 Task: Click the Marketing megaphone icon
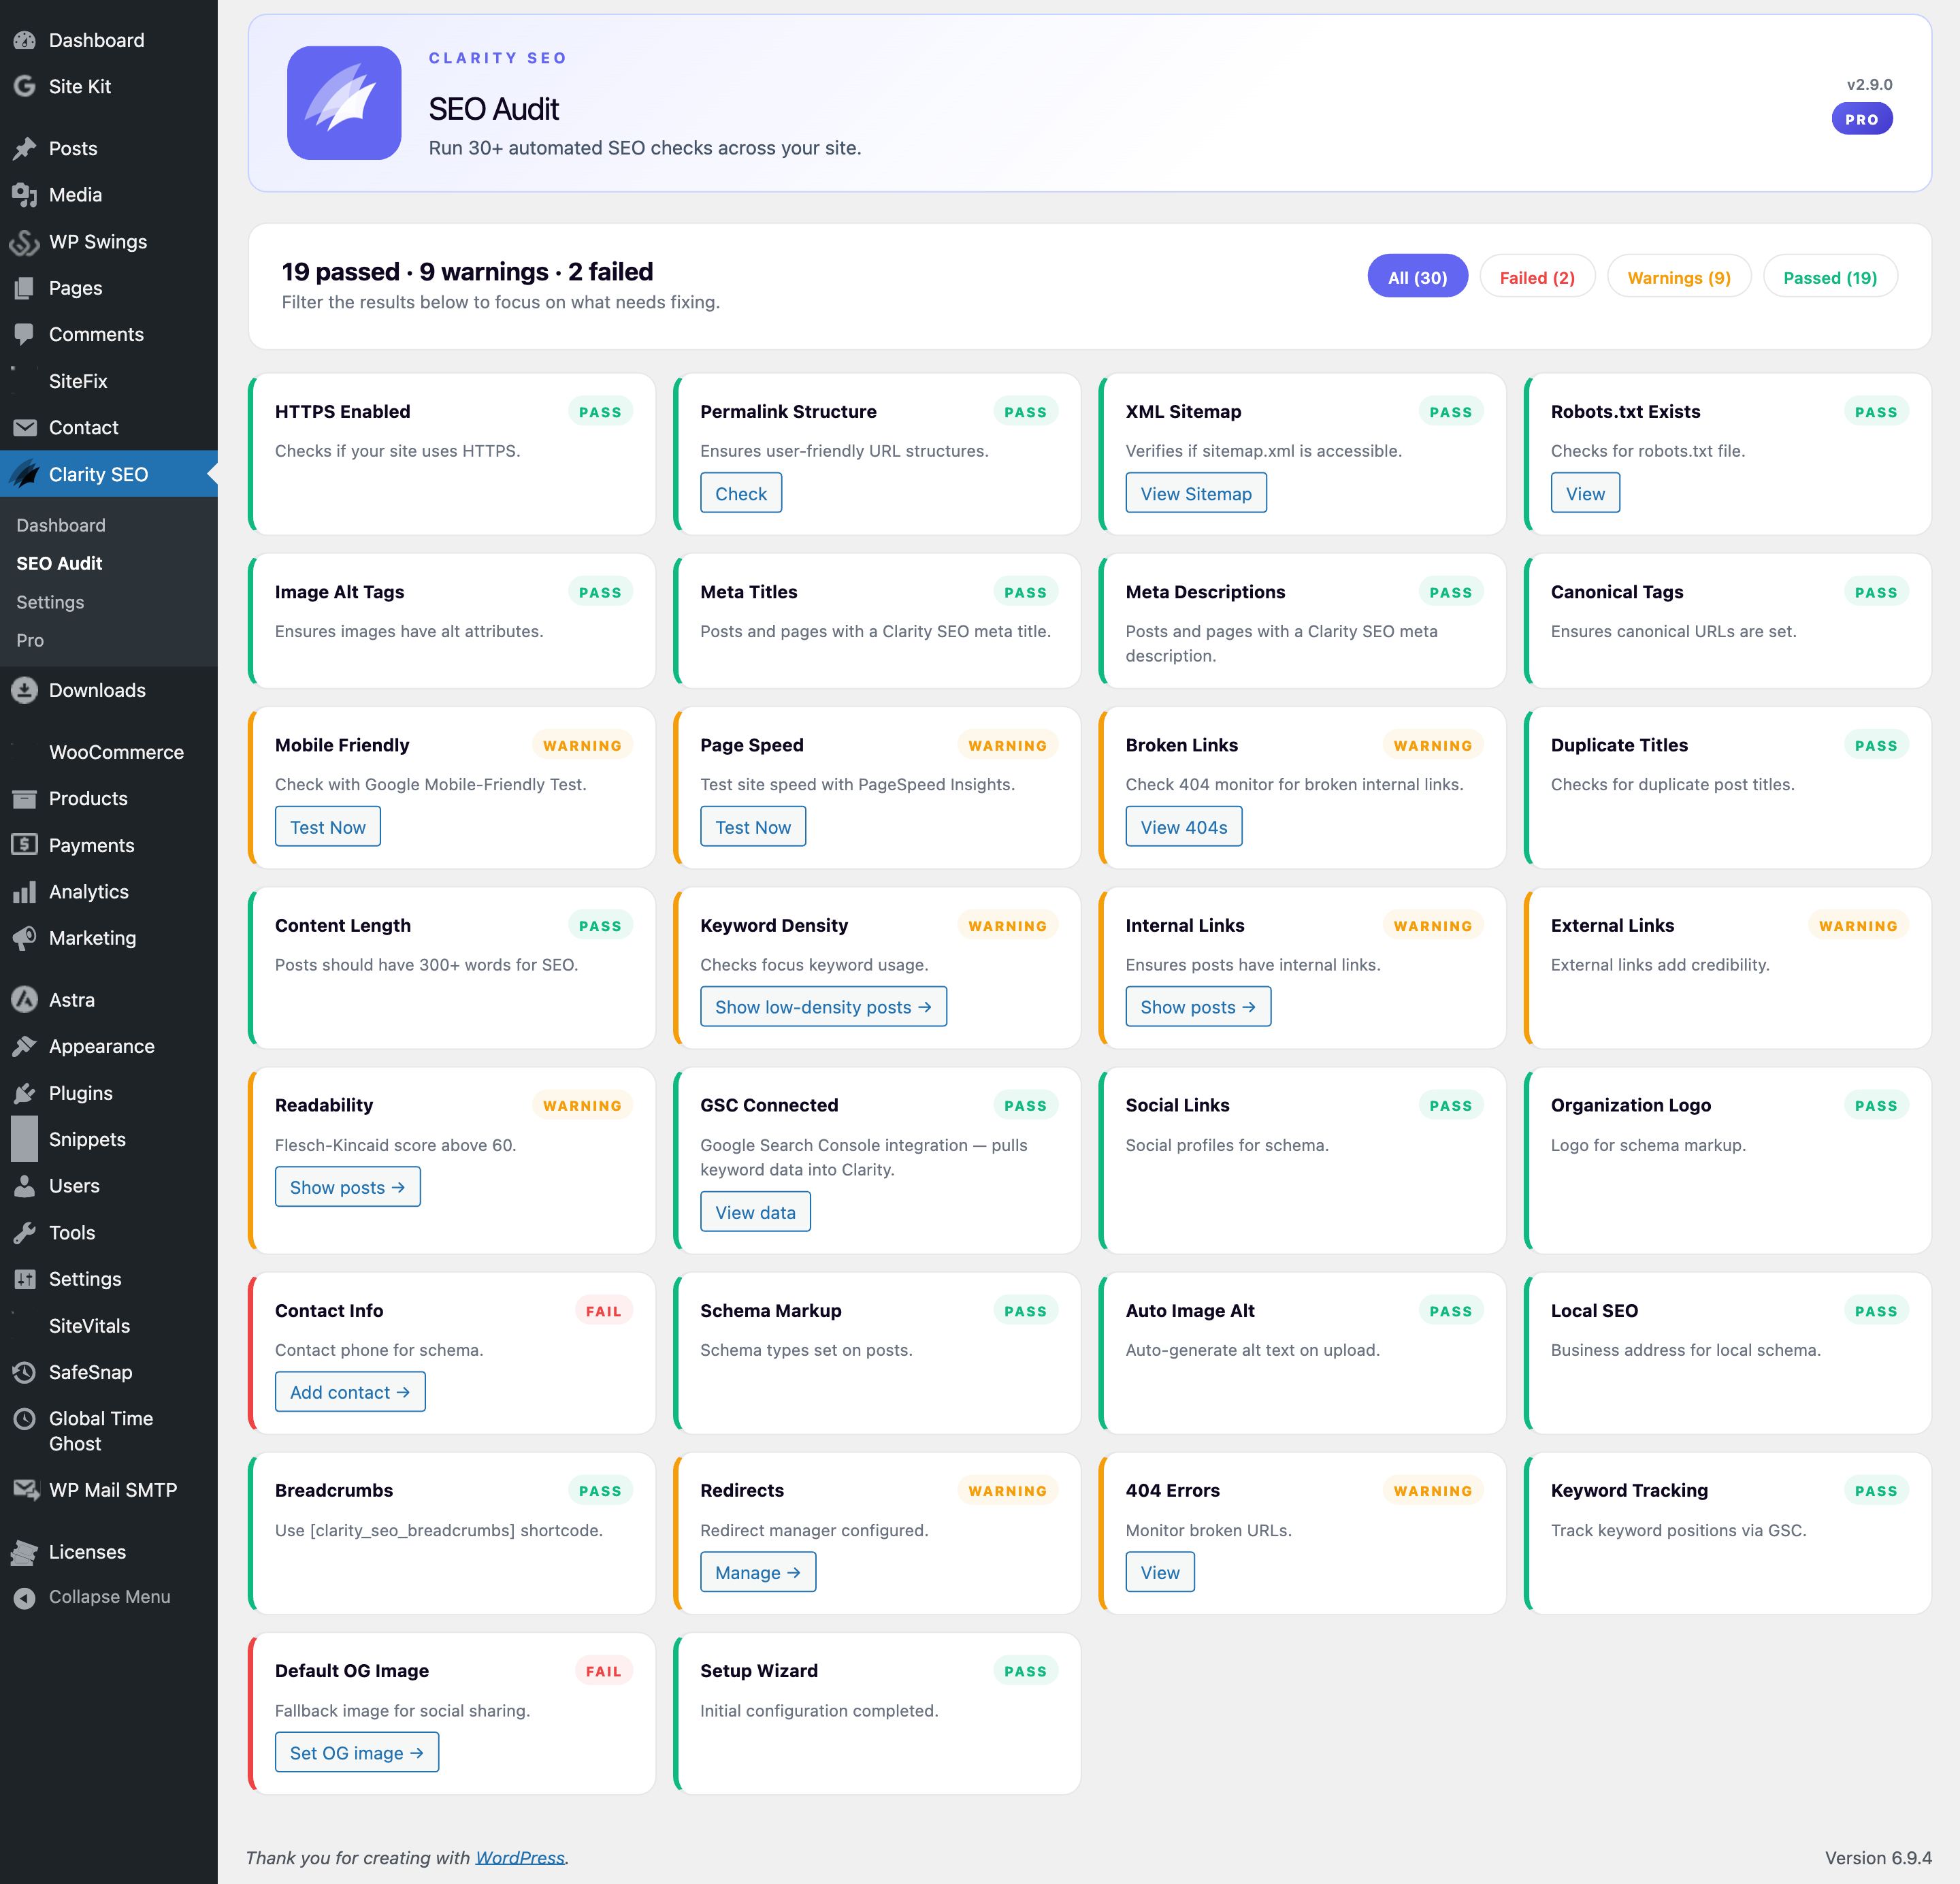click(24, 938)
